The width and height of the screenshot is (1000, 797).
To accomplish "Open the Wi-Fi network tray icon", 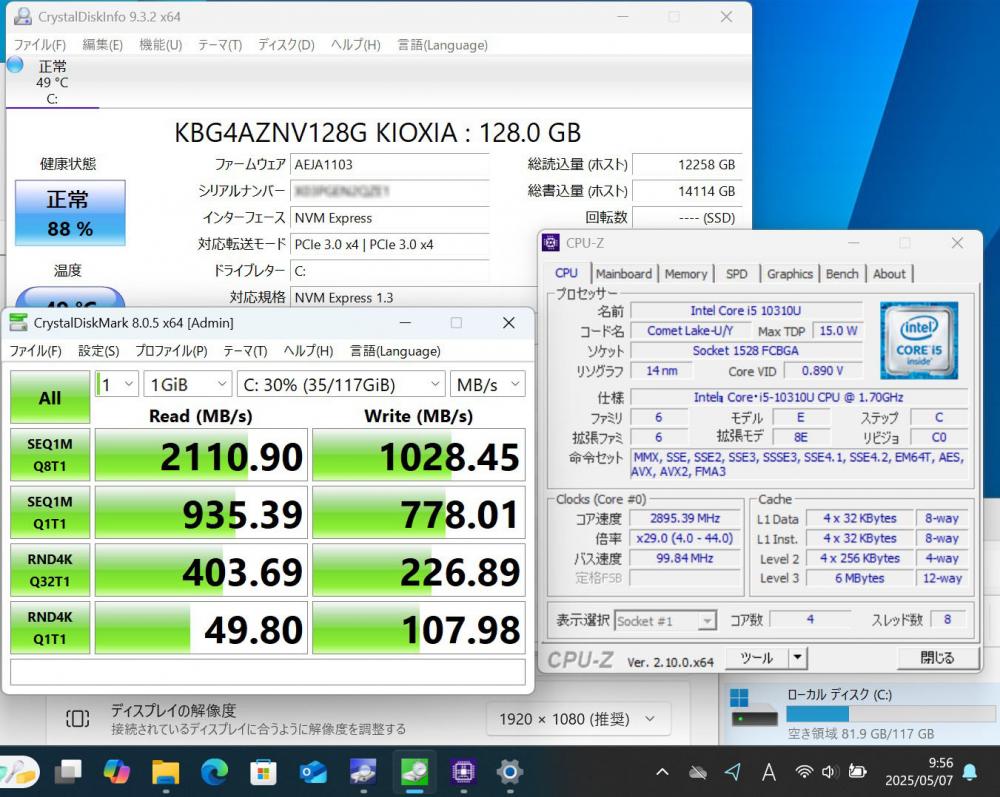I will 804,772.
